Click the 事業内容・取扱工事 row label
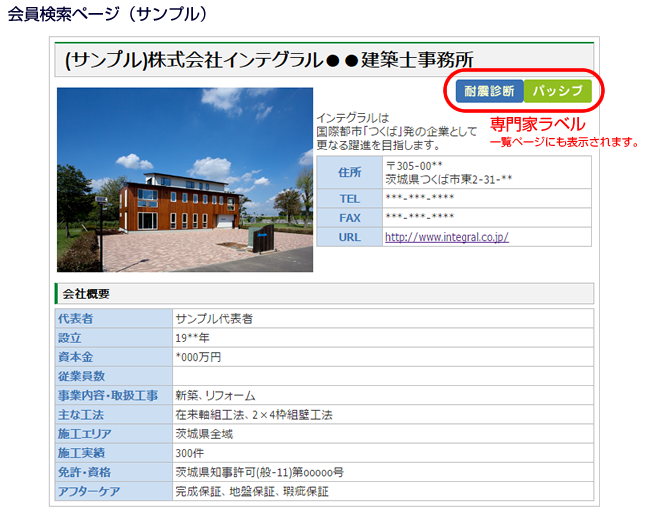Screen dimensions: 648x517 click(114, 395)
